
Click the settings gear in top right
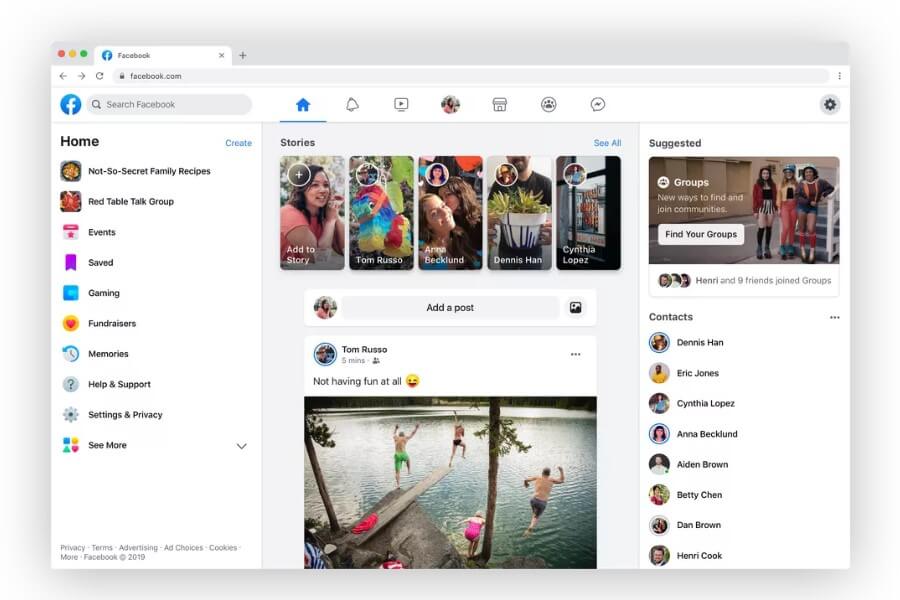coord(830,104)
